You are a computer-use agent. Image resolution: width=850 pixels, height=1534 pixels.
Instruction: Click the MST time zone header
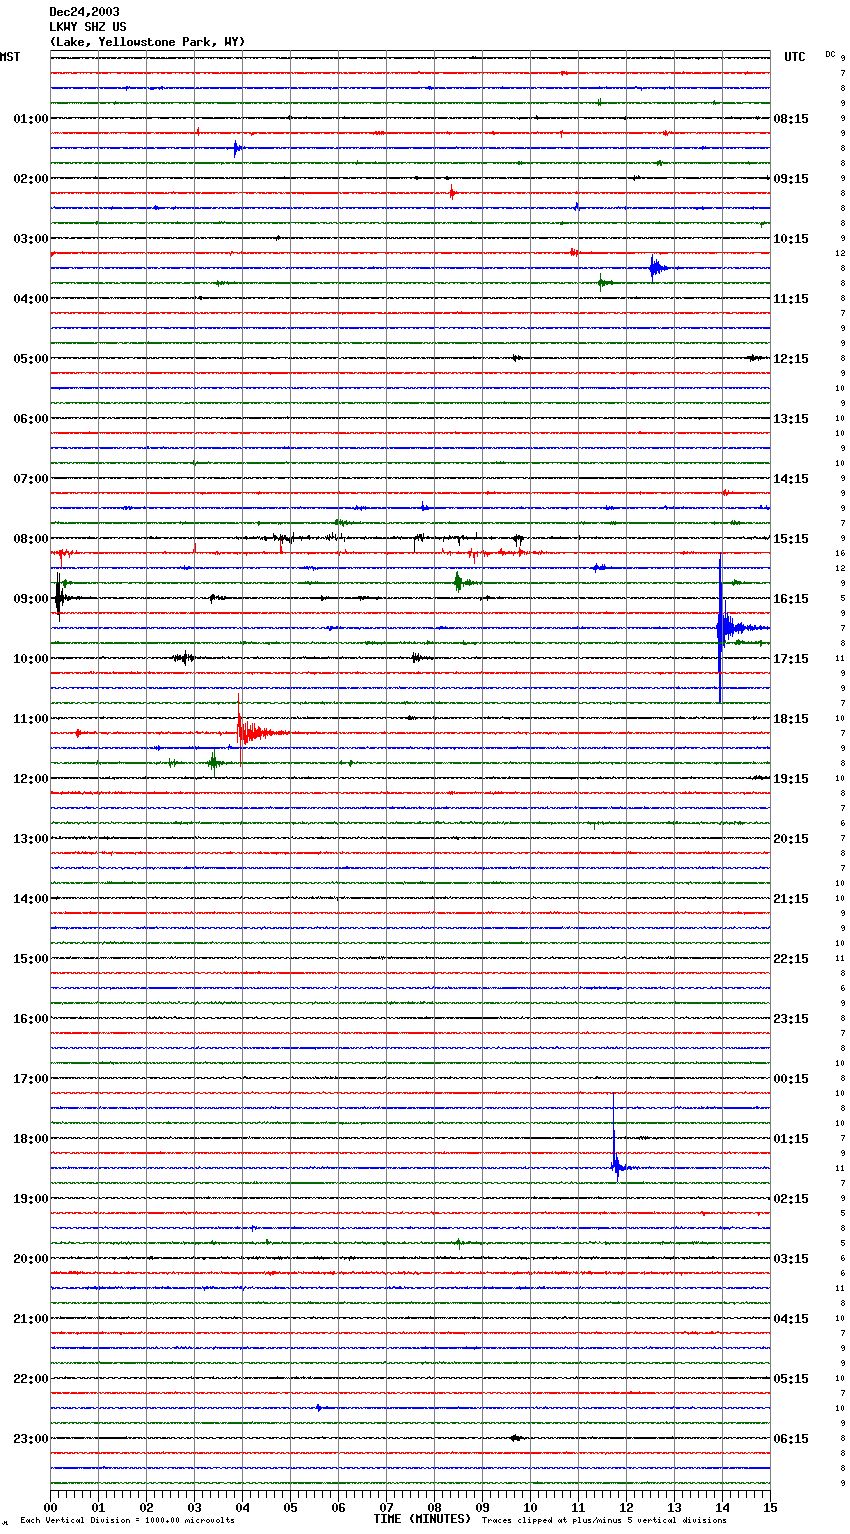[10, 57]
